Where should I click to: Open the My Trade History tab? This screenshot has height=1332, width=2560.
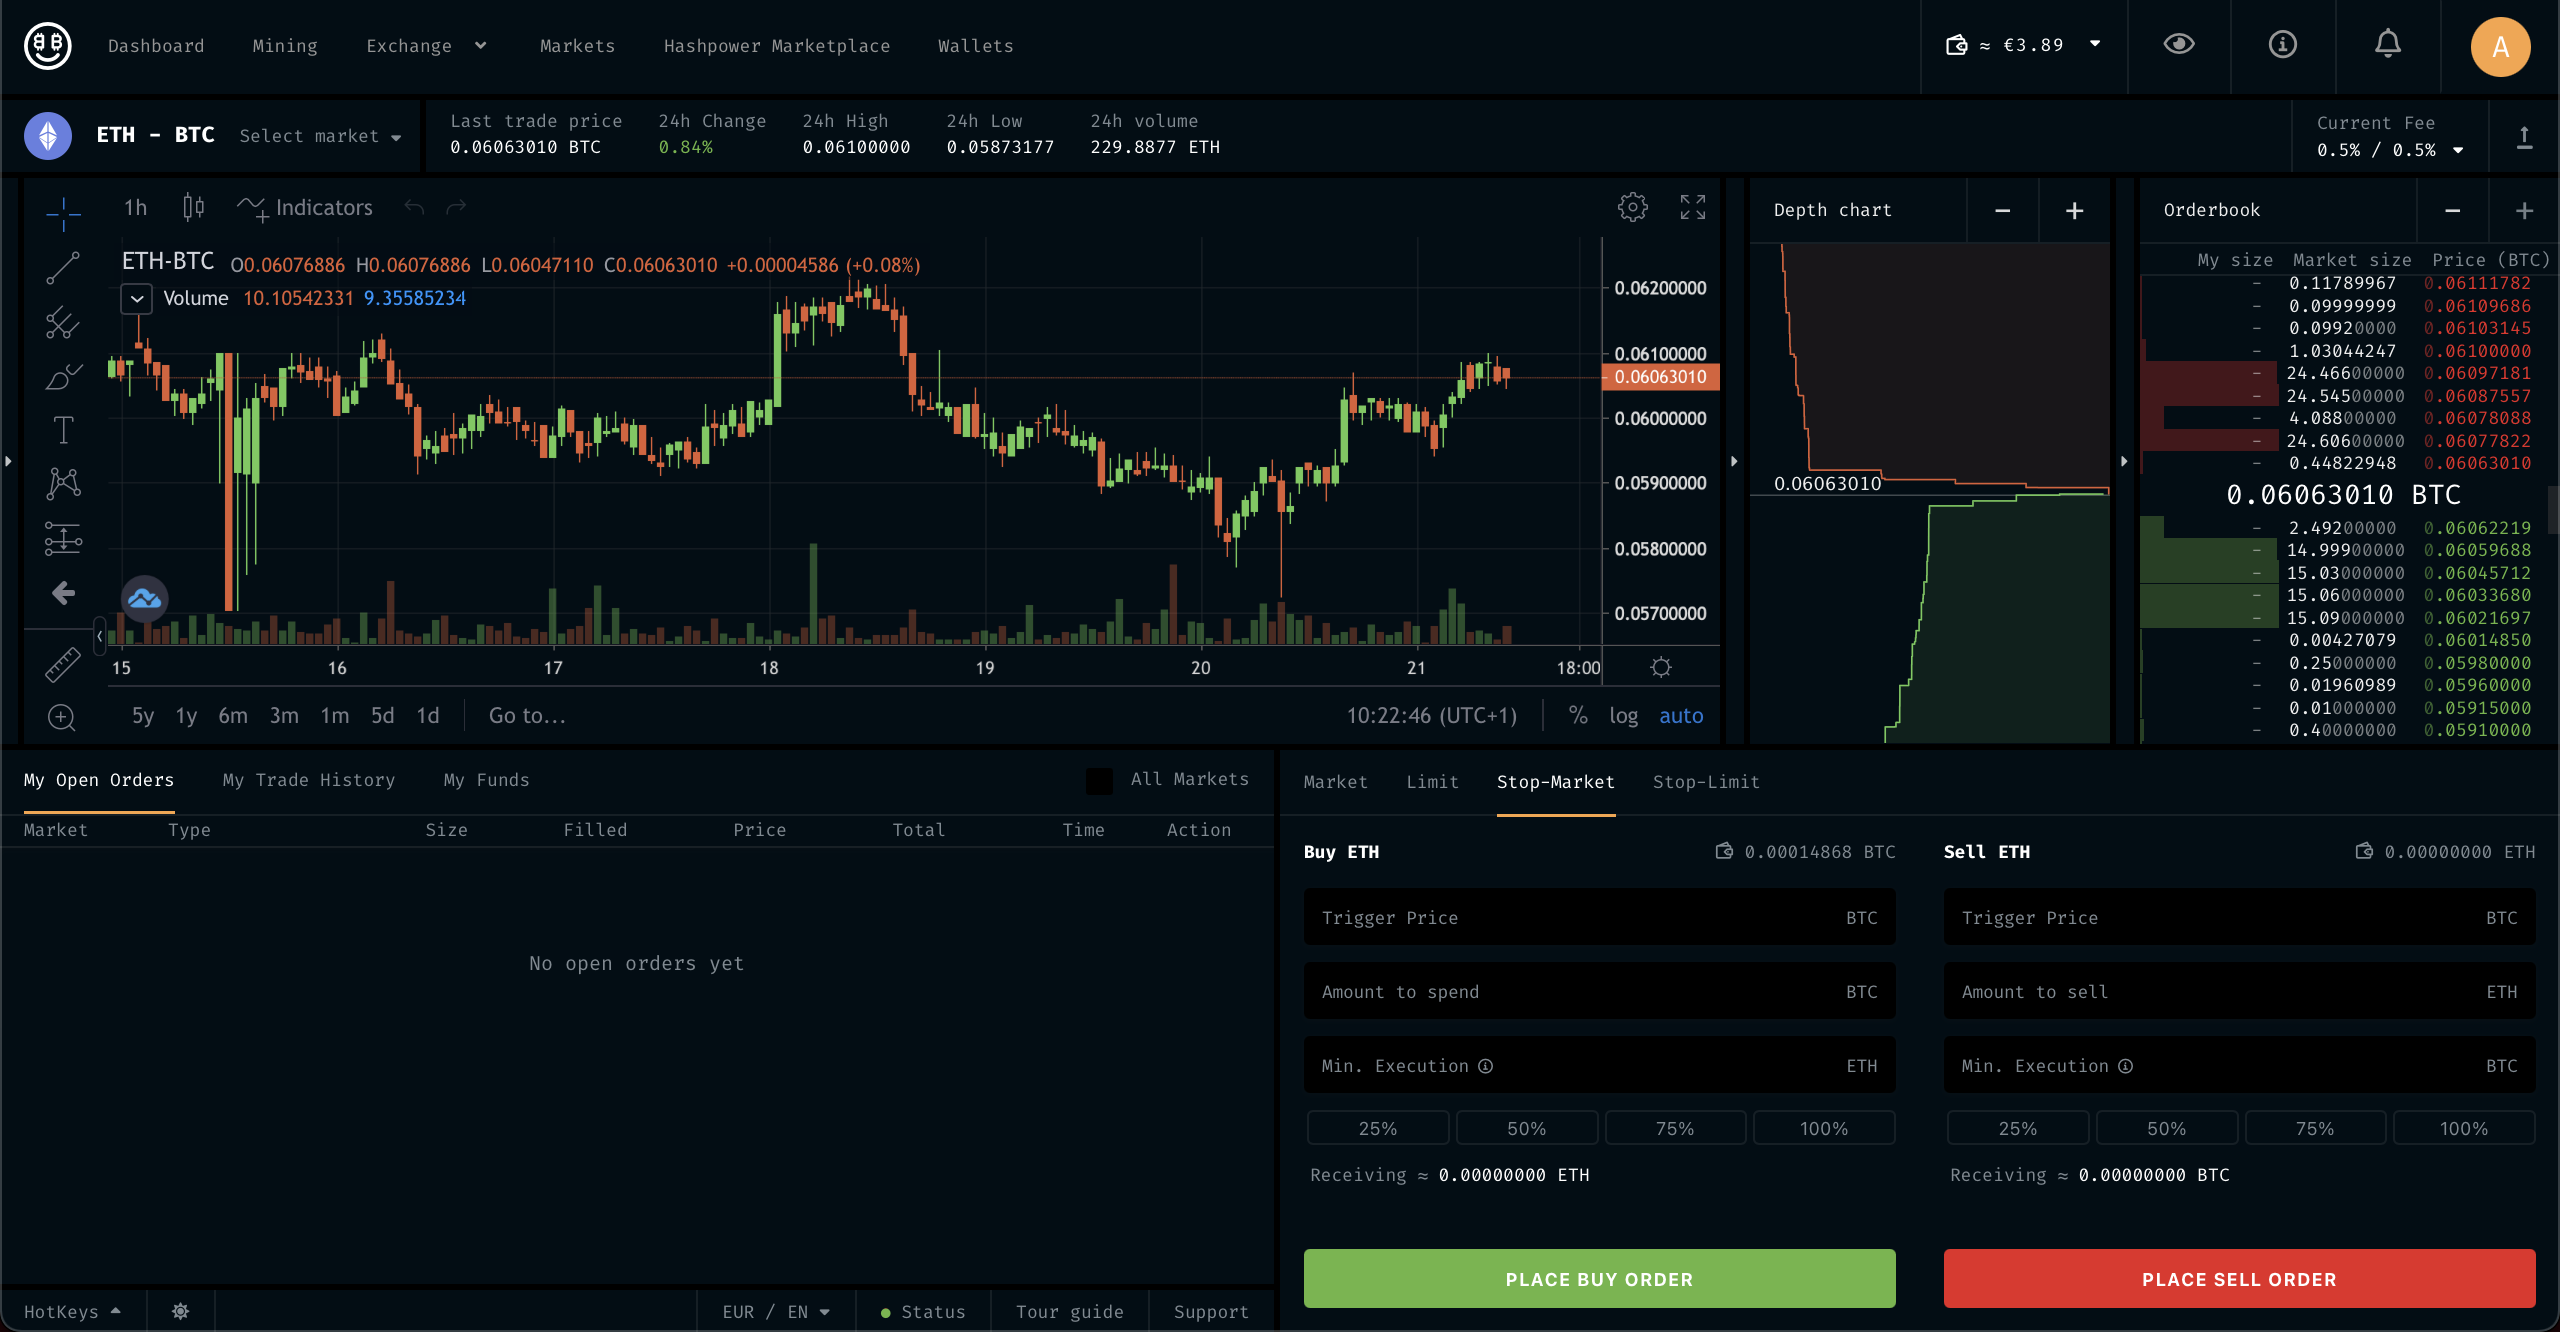point(308,780)
